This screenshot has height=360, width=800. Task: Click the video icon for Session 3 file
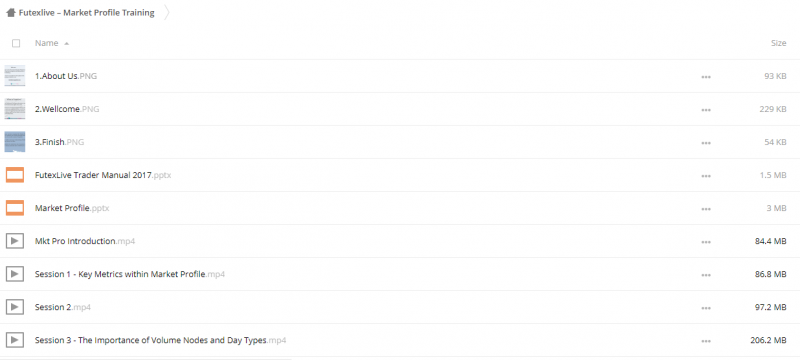point(15,340)
